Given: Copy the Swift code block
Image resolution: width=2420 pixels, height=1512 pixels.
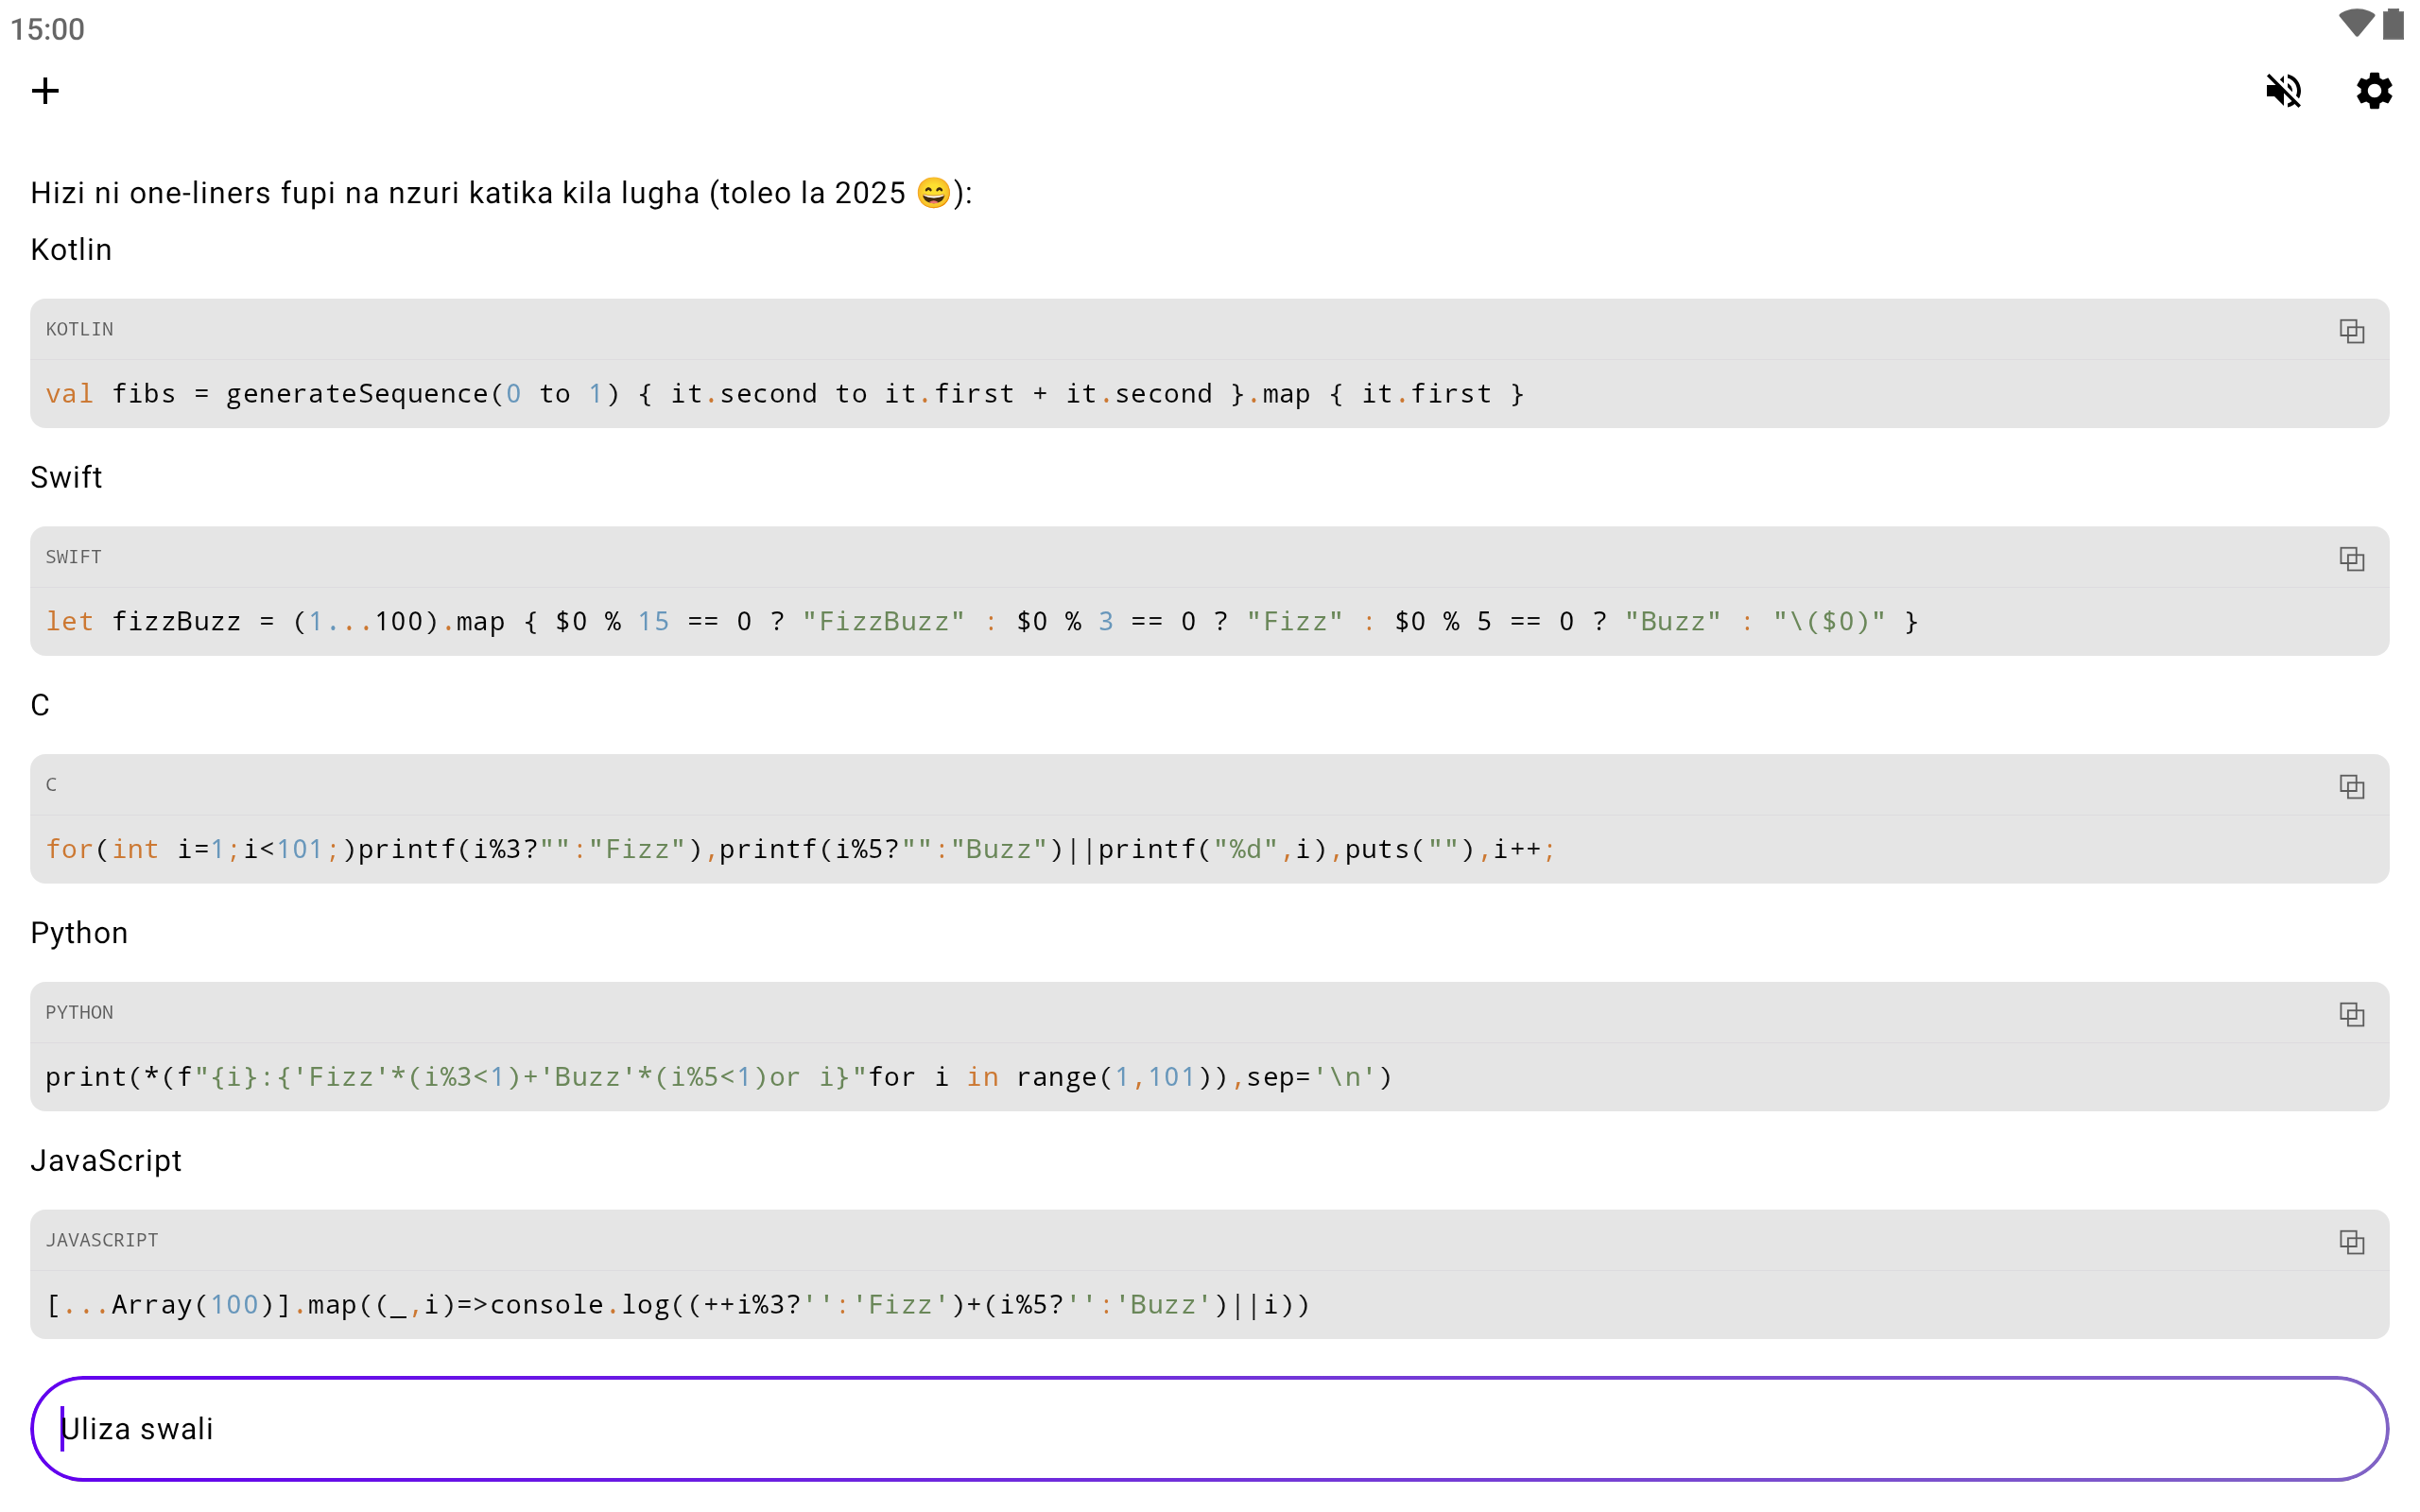Looking at the screenshot, I should point(2351,559).
